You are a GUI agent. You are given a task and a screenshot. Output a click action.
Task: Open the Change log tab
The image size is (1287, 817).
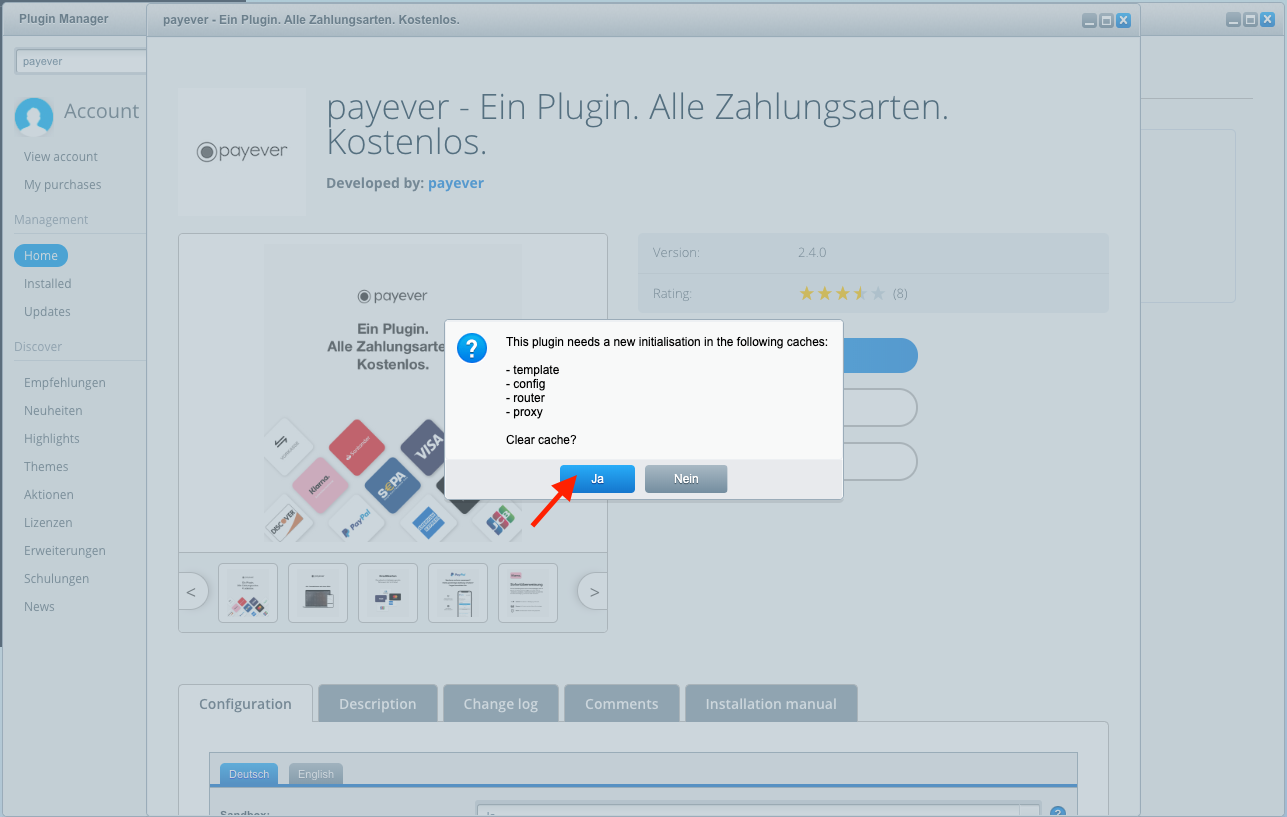coord(500,704)
